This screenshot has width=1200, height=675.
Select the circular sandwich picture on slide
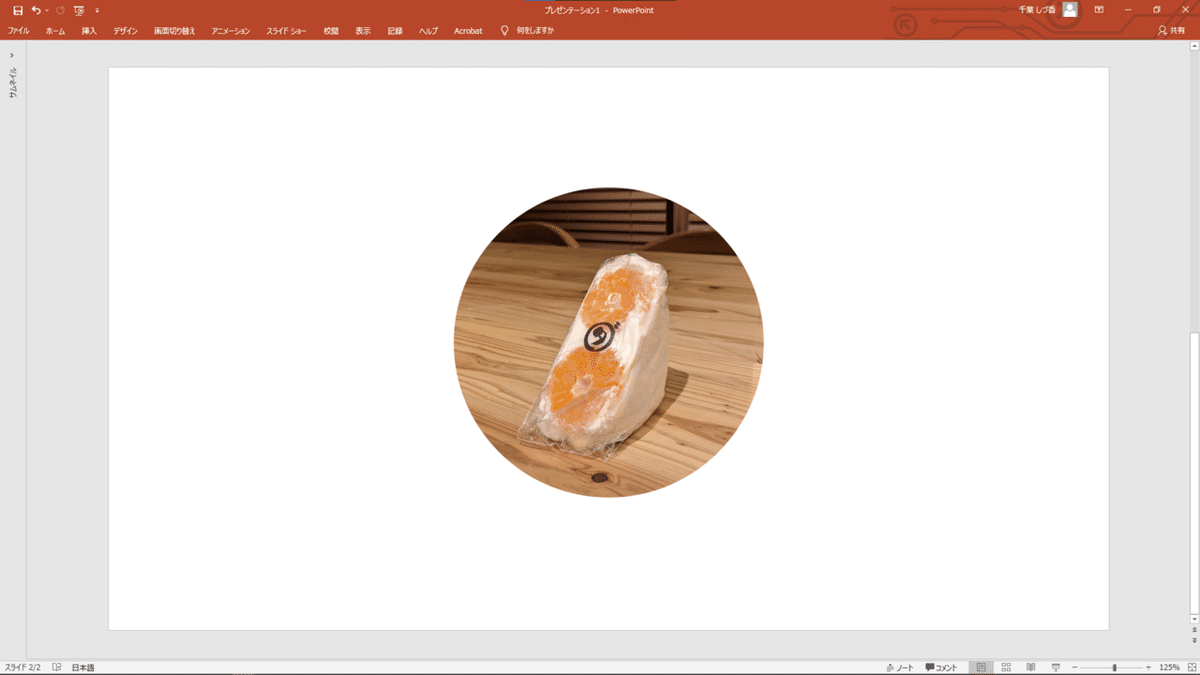(x=608, y=342)
